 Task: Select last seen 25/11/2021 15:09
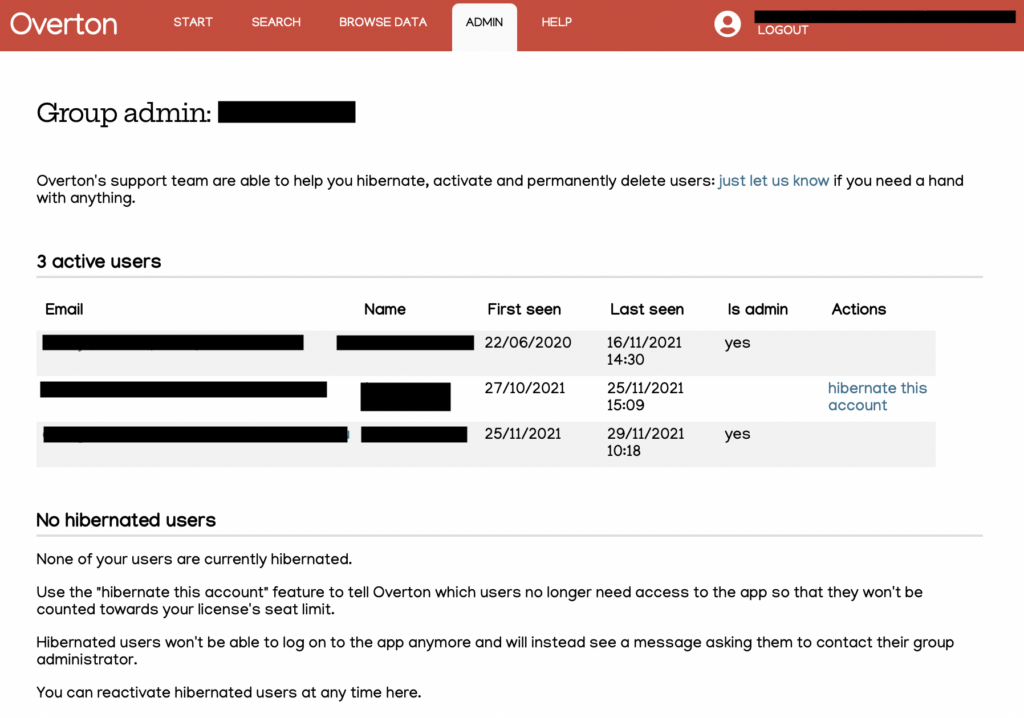point(645,397)
